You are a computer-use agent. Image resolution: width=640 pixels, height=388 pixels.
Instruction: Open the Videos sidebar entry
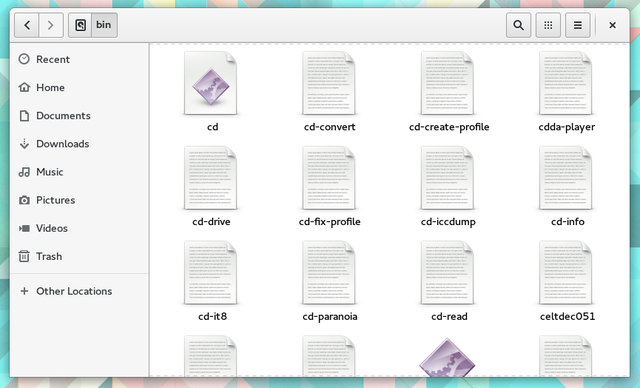(80, 228)
